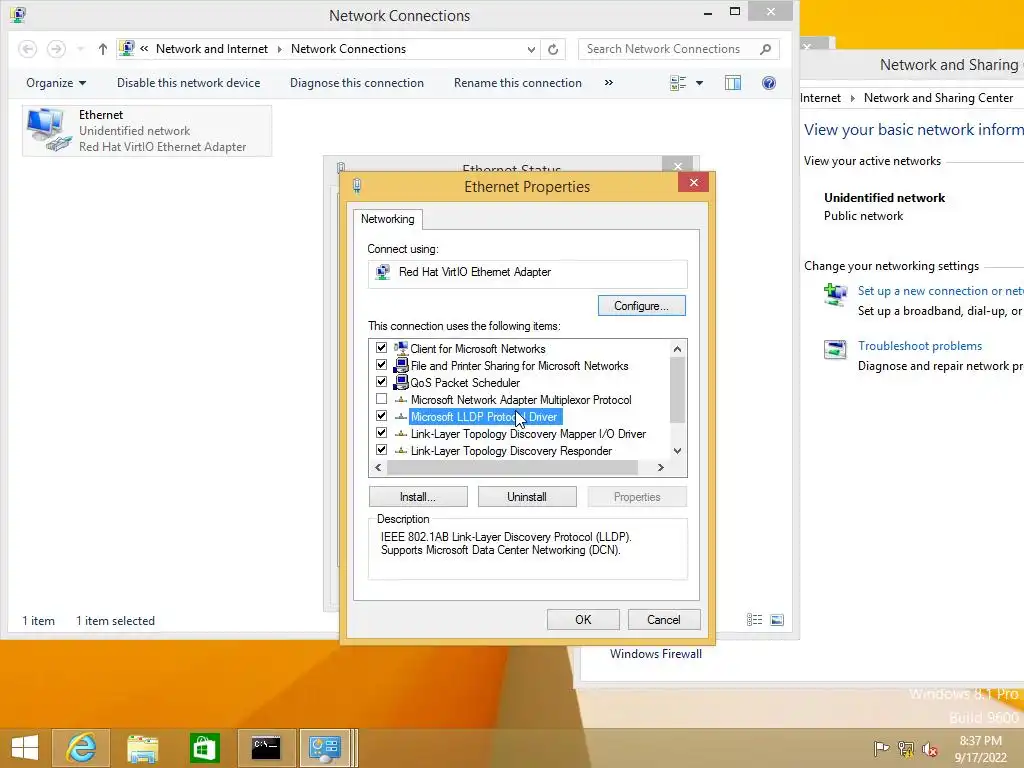Launch Internet Explorer from taskbar
This screenshot has width=1024, height=768.
pos(82,748)
